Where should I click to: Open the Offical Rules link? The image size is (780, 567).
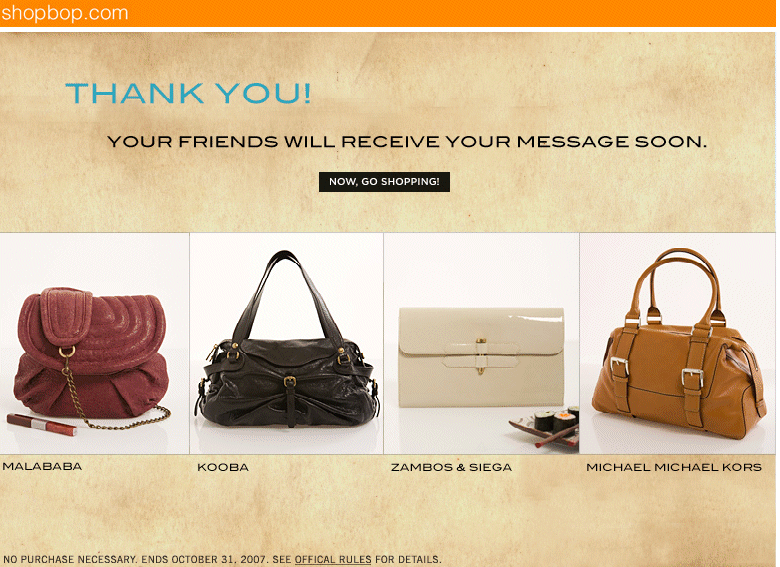pos(333,560)
